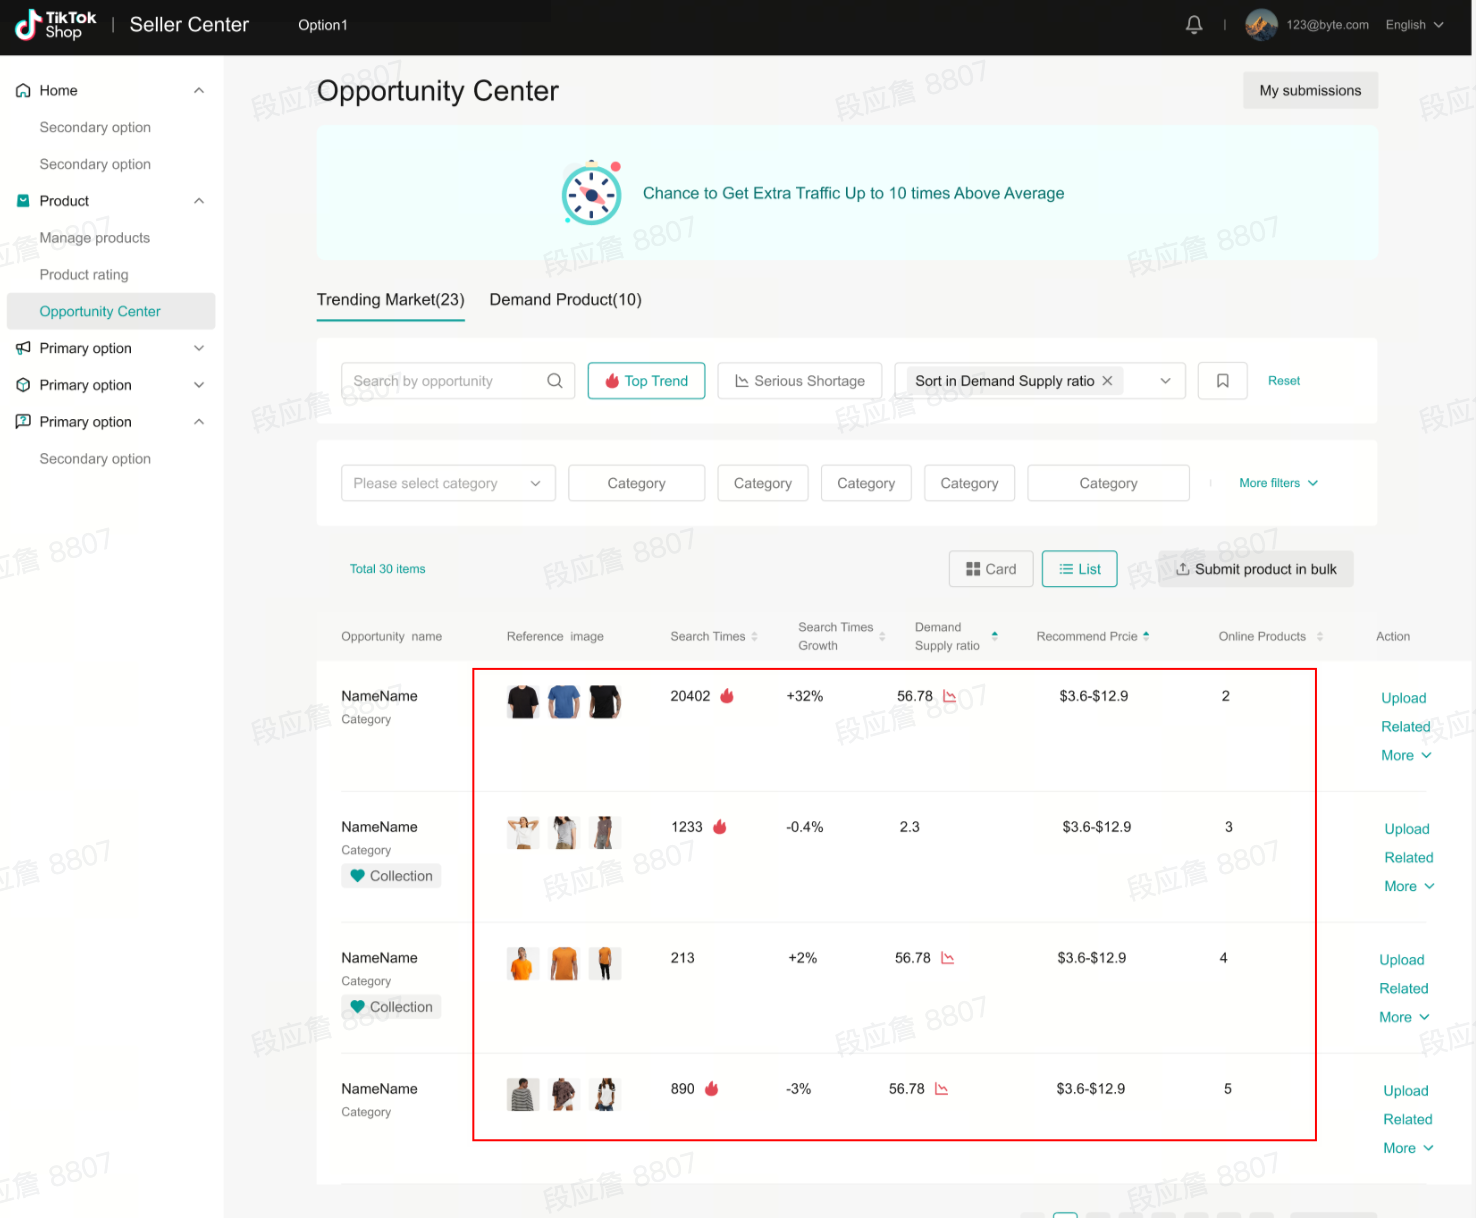Click the user avatar picture
The width and height of the screenshot is (1476, 1218).
(x=1260, y=25)
